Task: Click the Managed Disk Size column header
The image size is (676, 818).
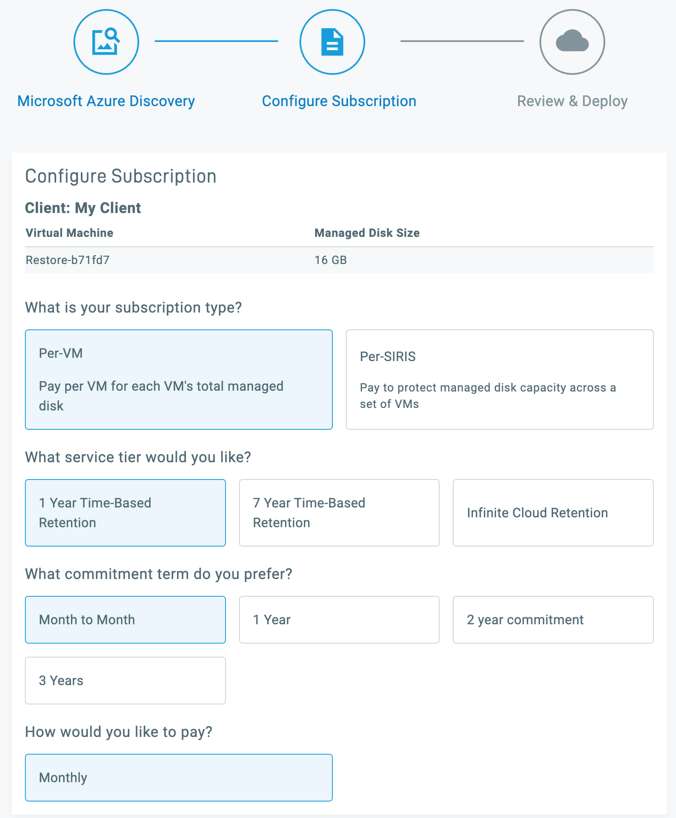Action: pyautogui.click(x=367, y=233)
